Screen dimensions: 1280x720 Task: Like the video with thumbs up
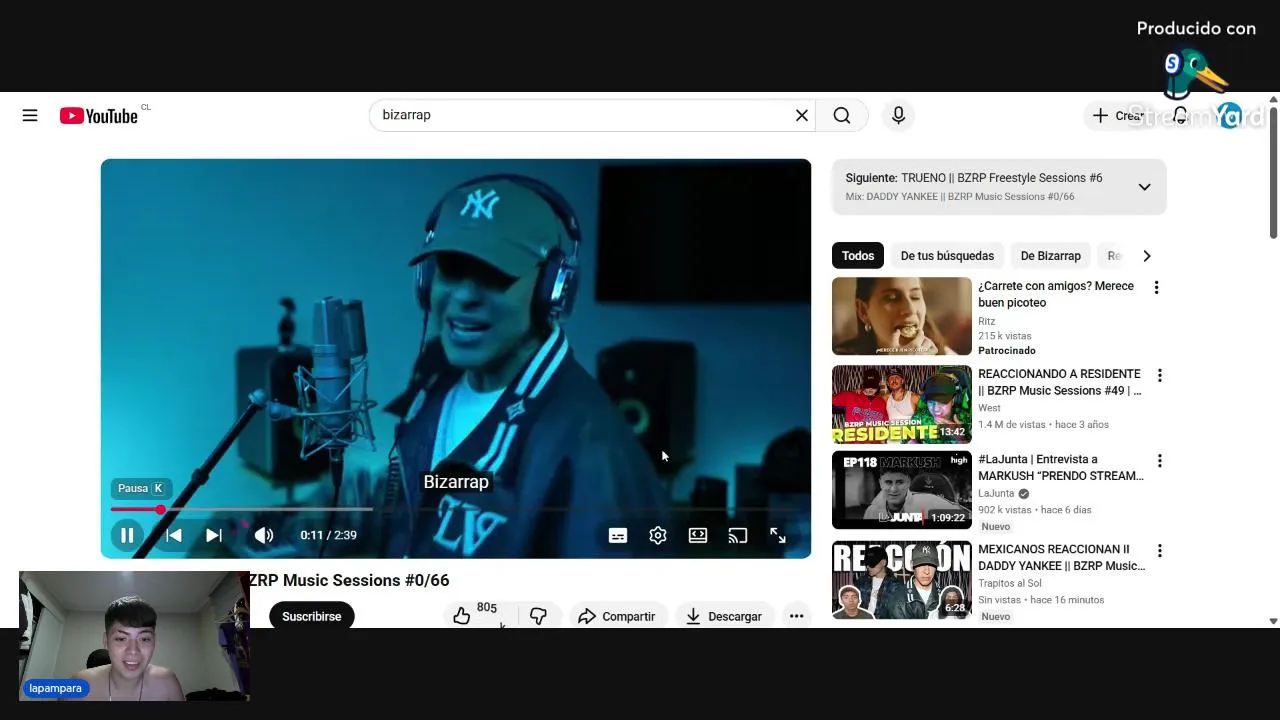click(x=461, y=616)
